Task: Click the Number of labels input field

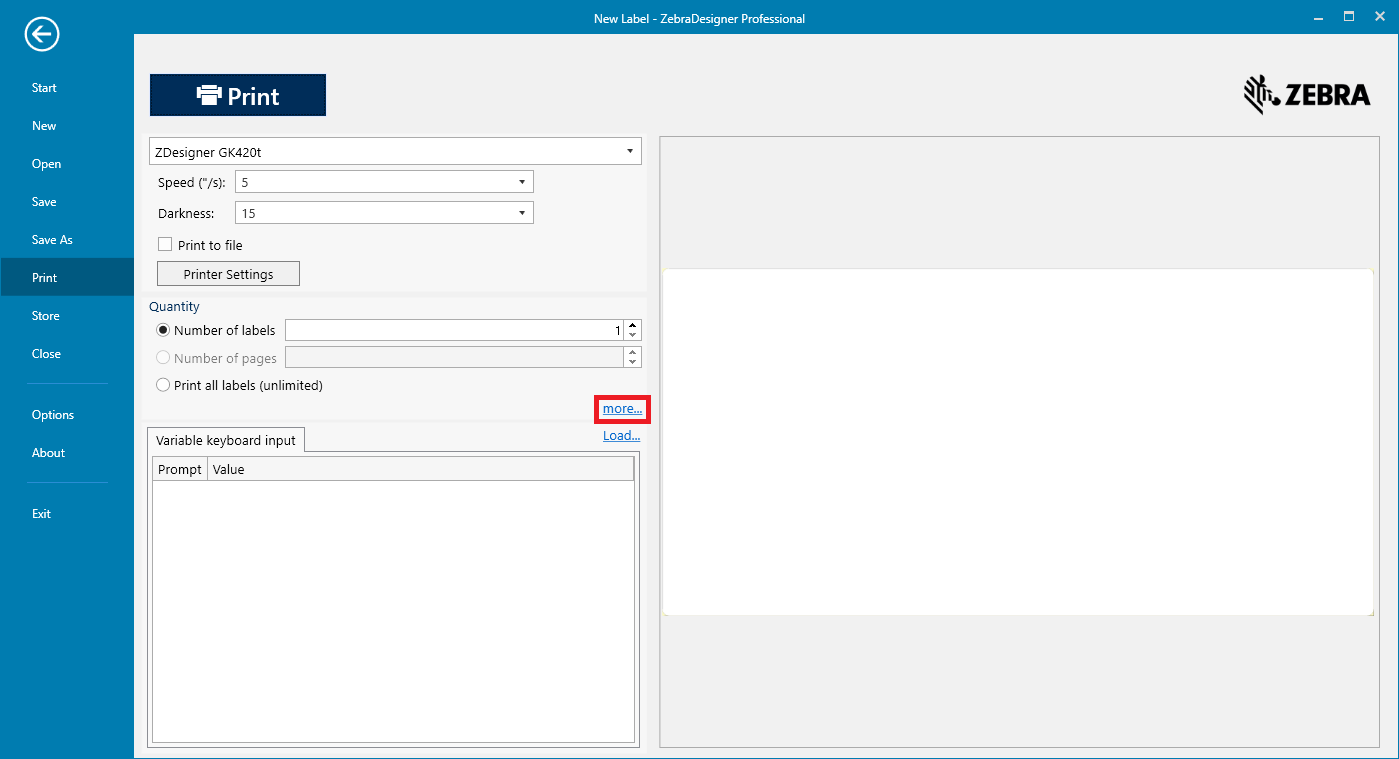Action: [454, 330]
